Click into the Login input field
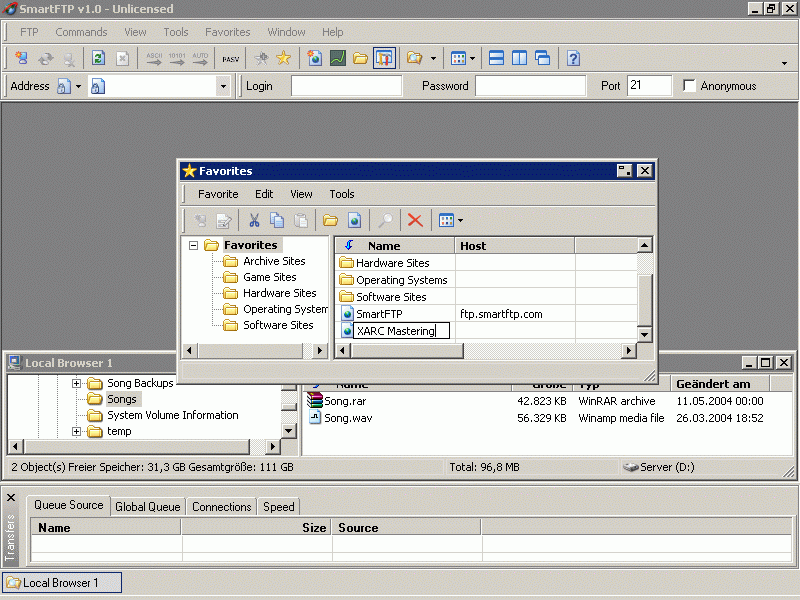The width and height of the screenshot is (800, 600). pos(346,86)
